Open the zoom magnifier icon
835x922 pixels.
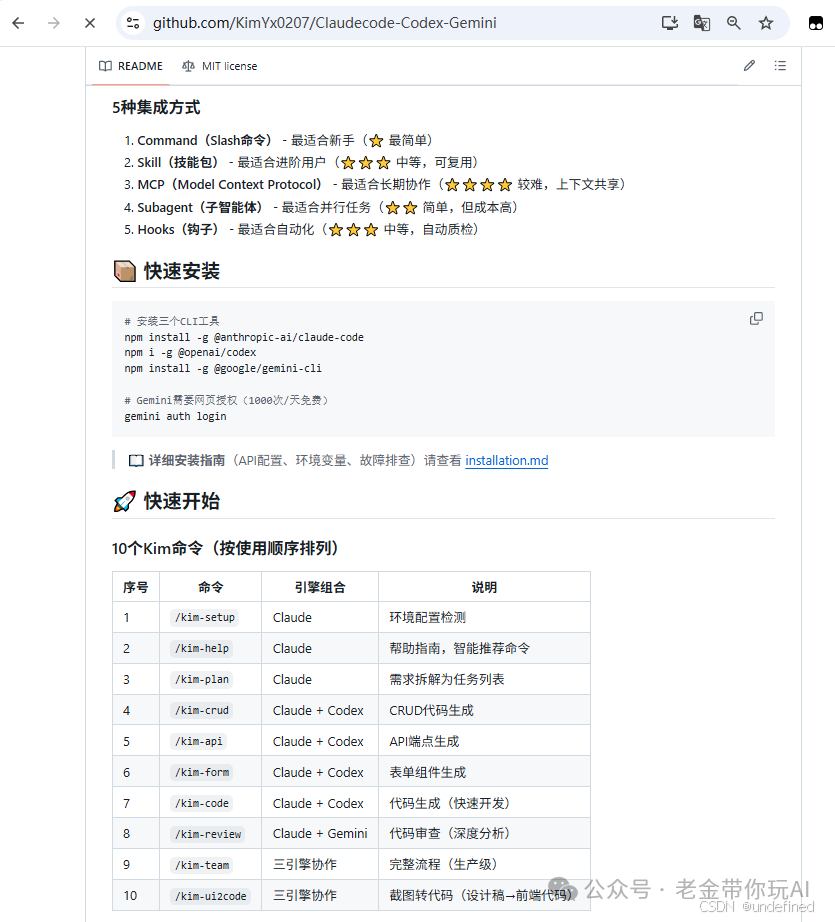[733, 23]
